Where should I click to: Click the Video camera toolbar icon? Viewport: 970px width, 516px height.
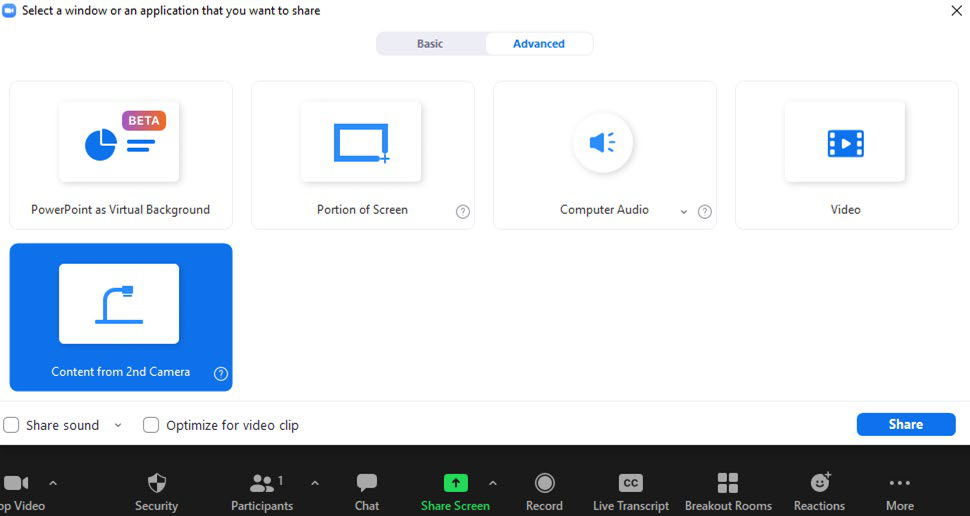tap(17, 483)
